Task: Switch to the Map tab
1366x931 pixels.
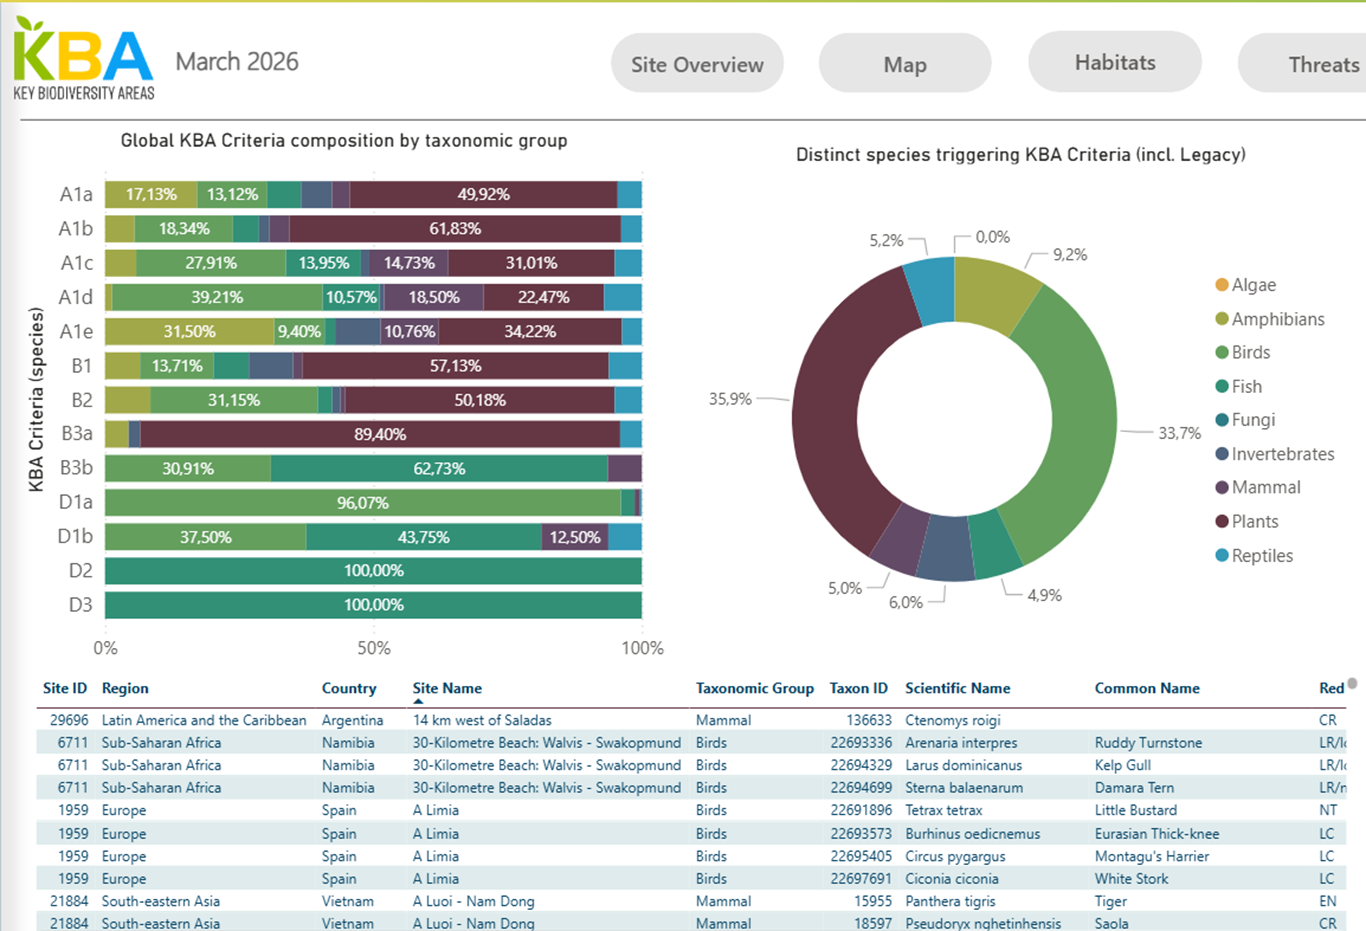Action: (904, 64)
